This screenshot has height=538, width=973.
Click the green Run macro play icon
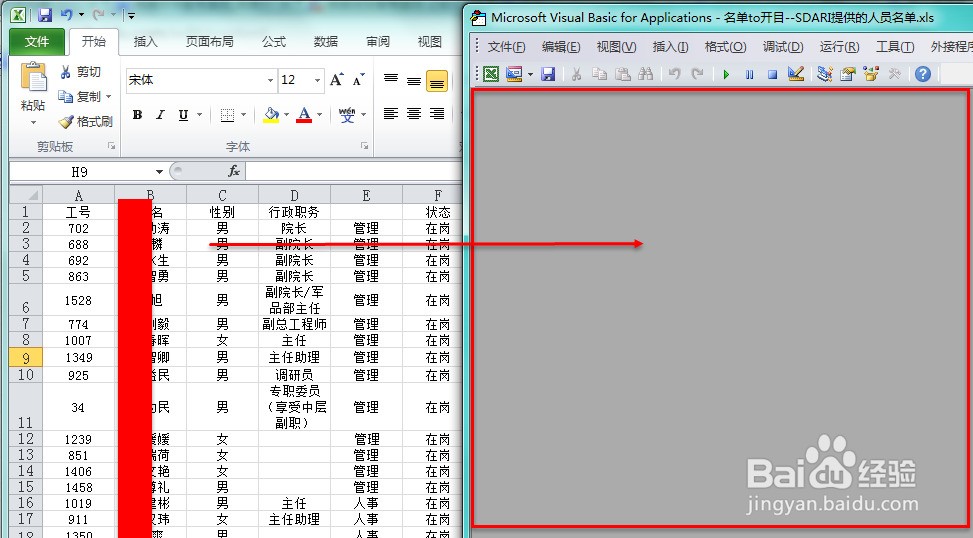pos(726,74)
